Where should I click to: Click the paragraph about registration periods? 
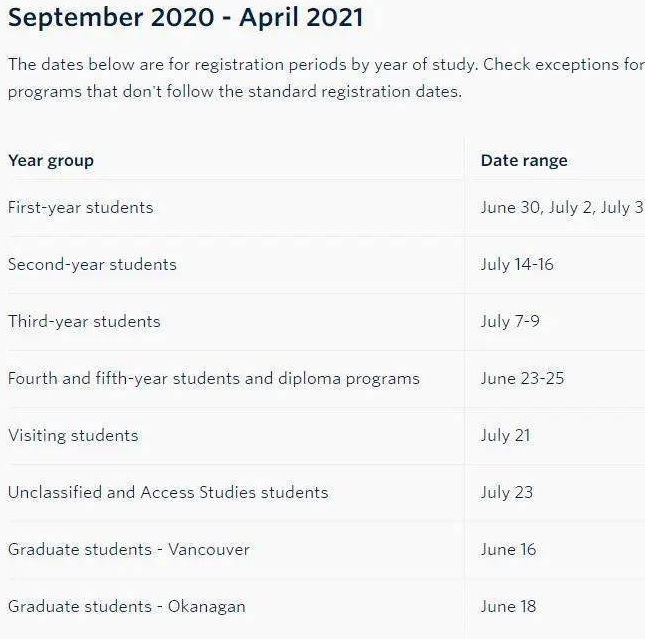click(x=326, y=78)
